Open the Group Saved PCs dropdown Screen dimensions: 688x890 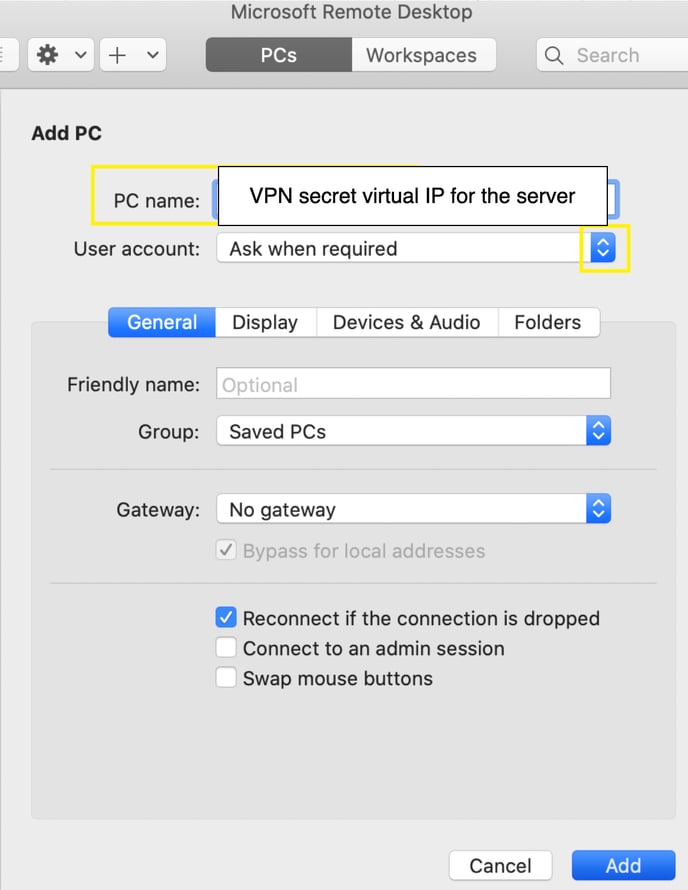tap(598, 431)
